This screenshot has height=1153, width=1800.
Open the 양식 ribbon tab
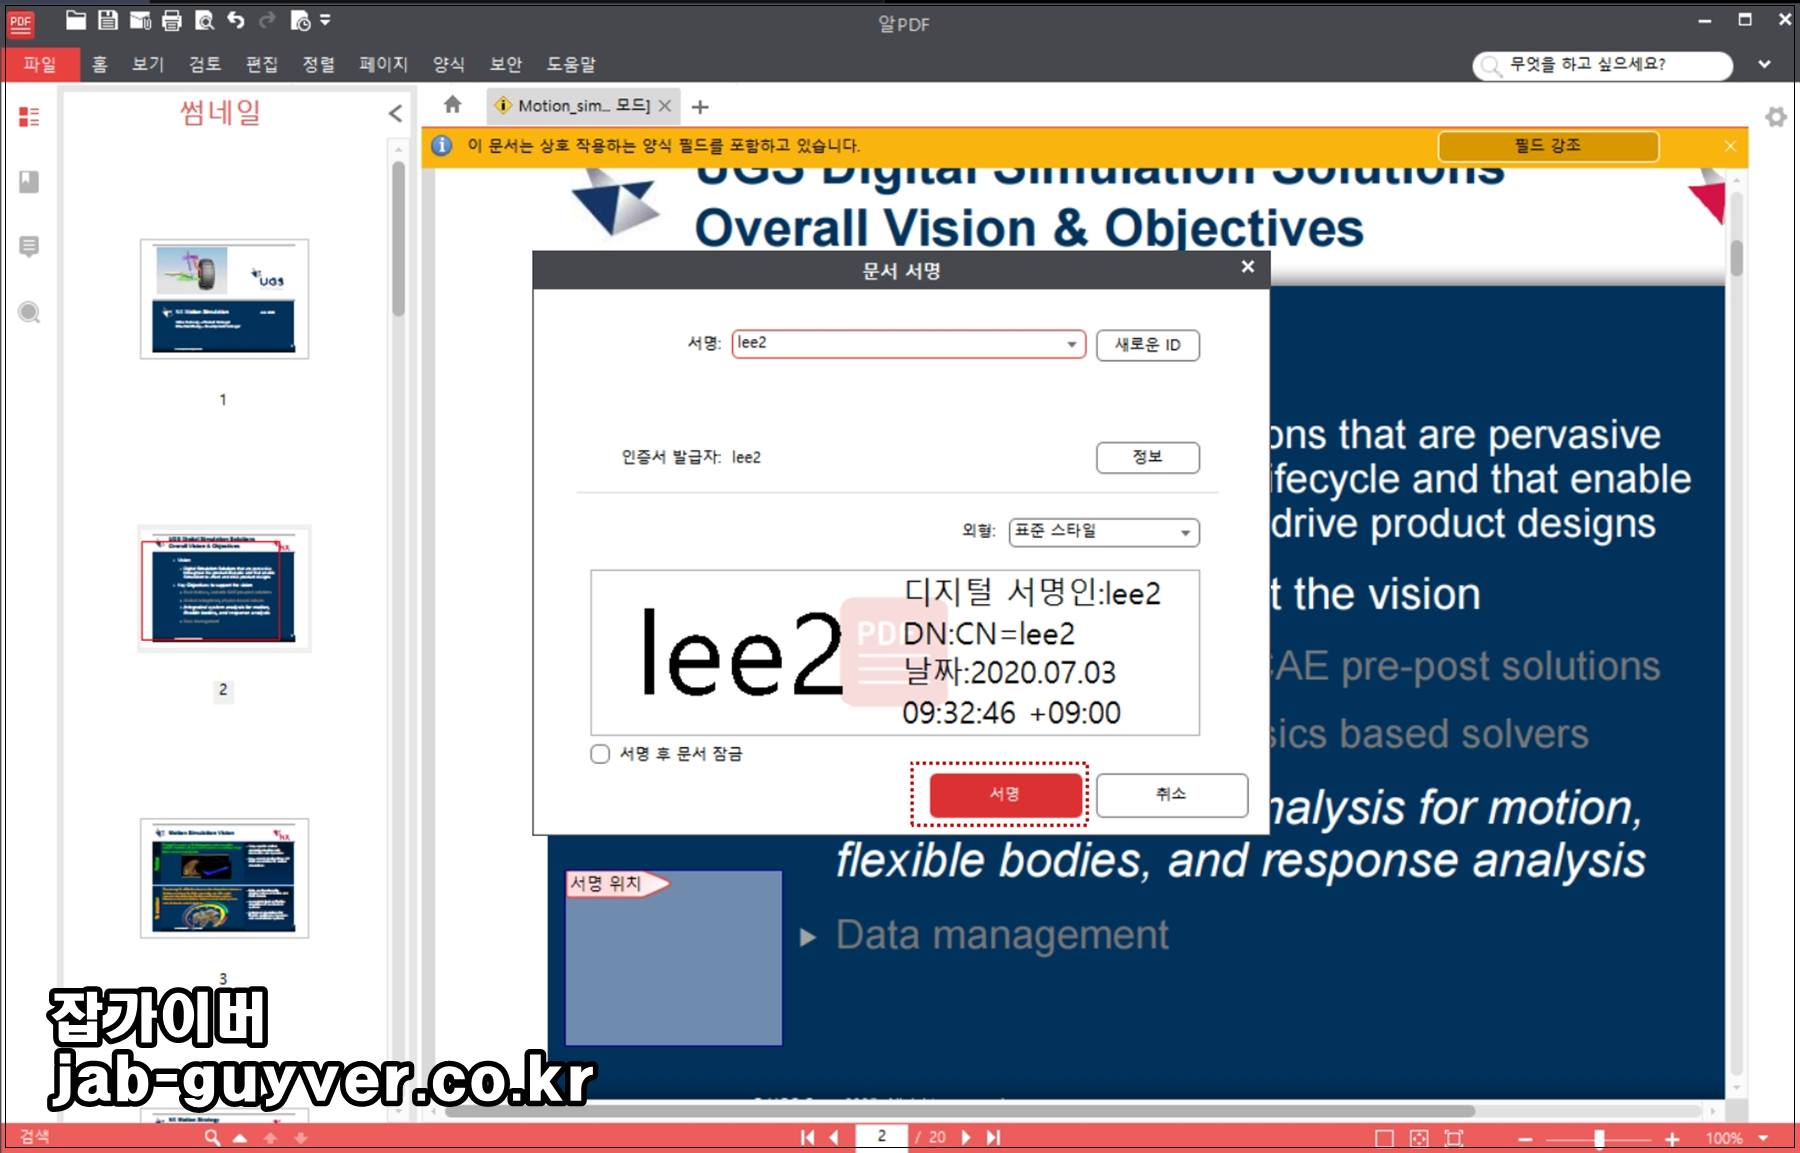tap(449, 64)
